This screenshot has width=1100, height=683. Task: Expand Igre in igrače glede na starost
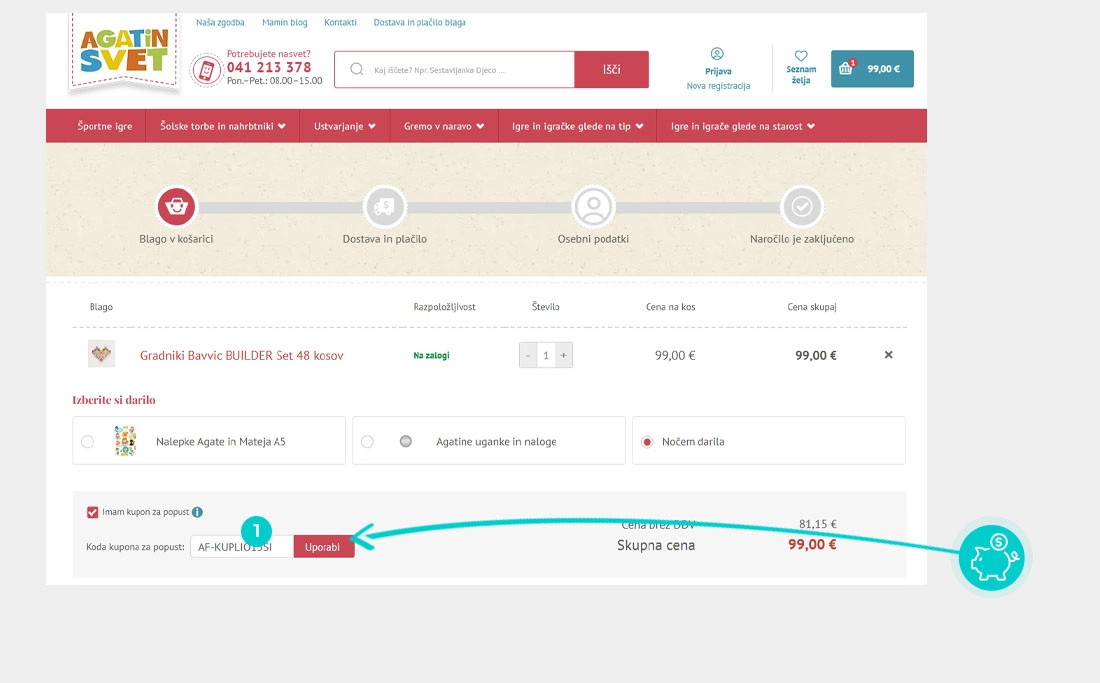[x=743, y=126]
